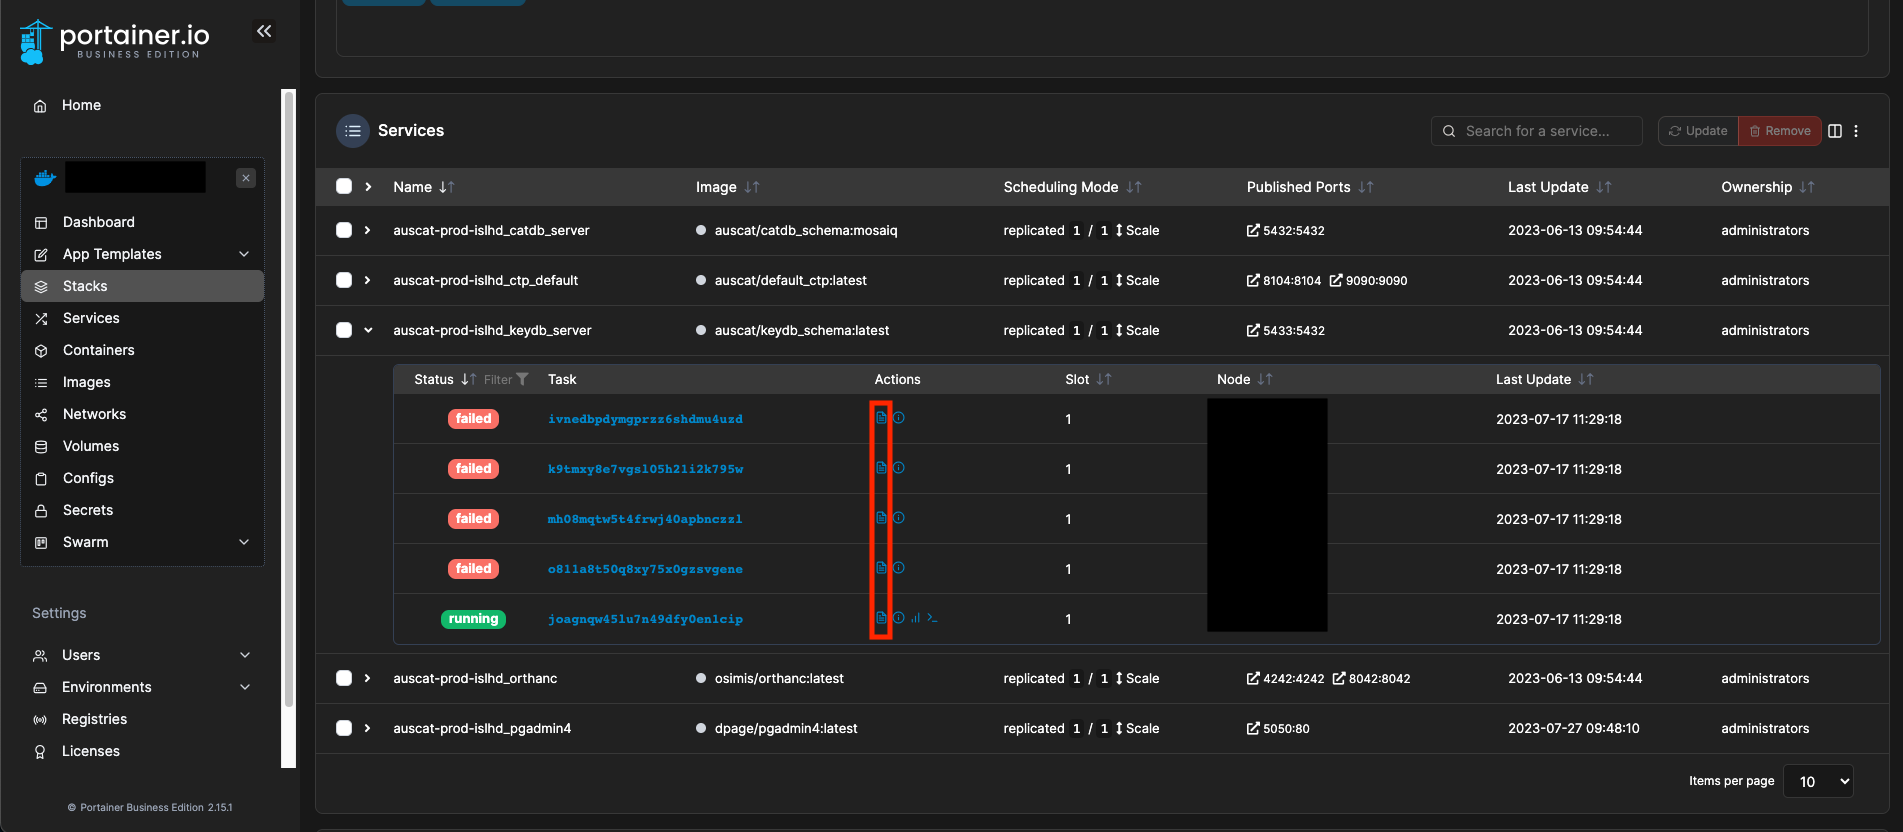Open logs for task o811a8t50q8xy75x0gzsvgene

[x=881, y=568]
